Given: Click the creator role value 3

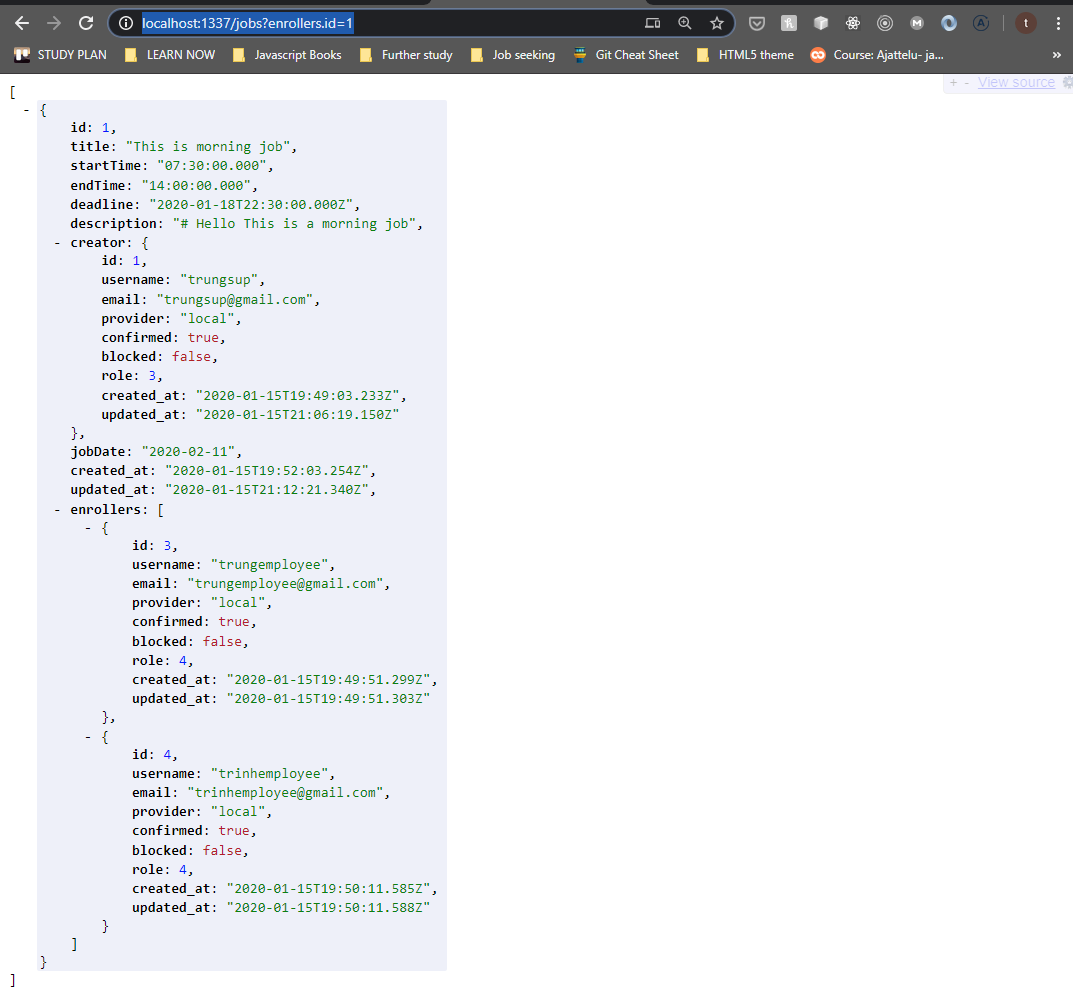Looking at the screenshot, I should pos(152,376).
